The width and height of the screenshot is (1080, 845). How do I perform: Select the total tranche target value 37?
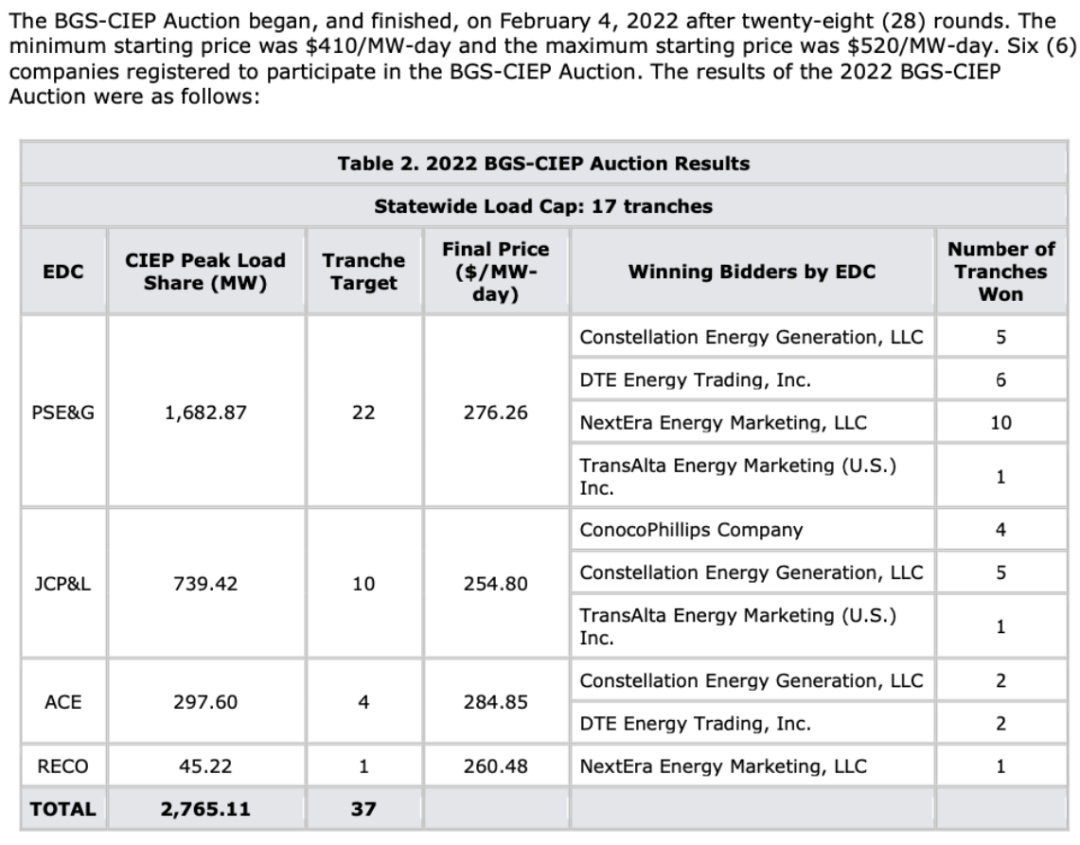tap(363, 809)
